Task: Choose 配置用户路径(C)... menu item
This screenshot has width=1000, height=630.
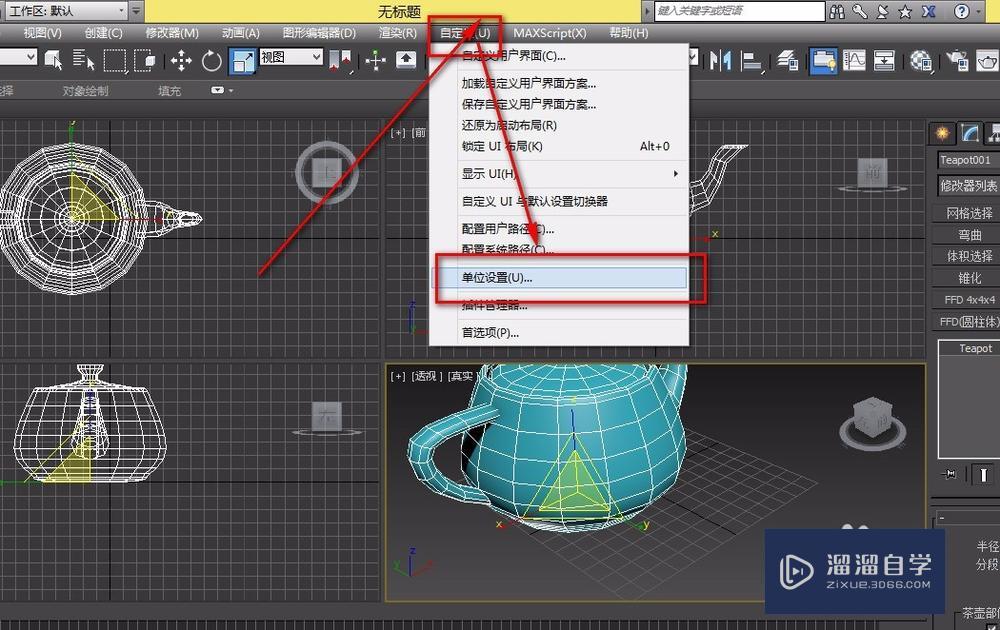Action: pyautogui.click(x=559, y=228)
